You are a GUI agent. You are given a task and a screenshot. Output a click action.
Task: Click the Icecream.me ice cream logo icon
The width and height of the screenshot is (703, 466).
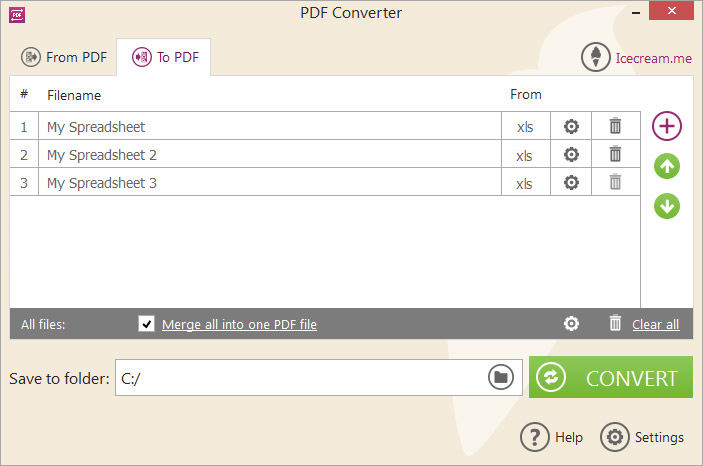[x=596, y=57]
